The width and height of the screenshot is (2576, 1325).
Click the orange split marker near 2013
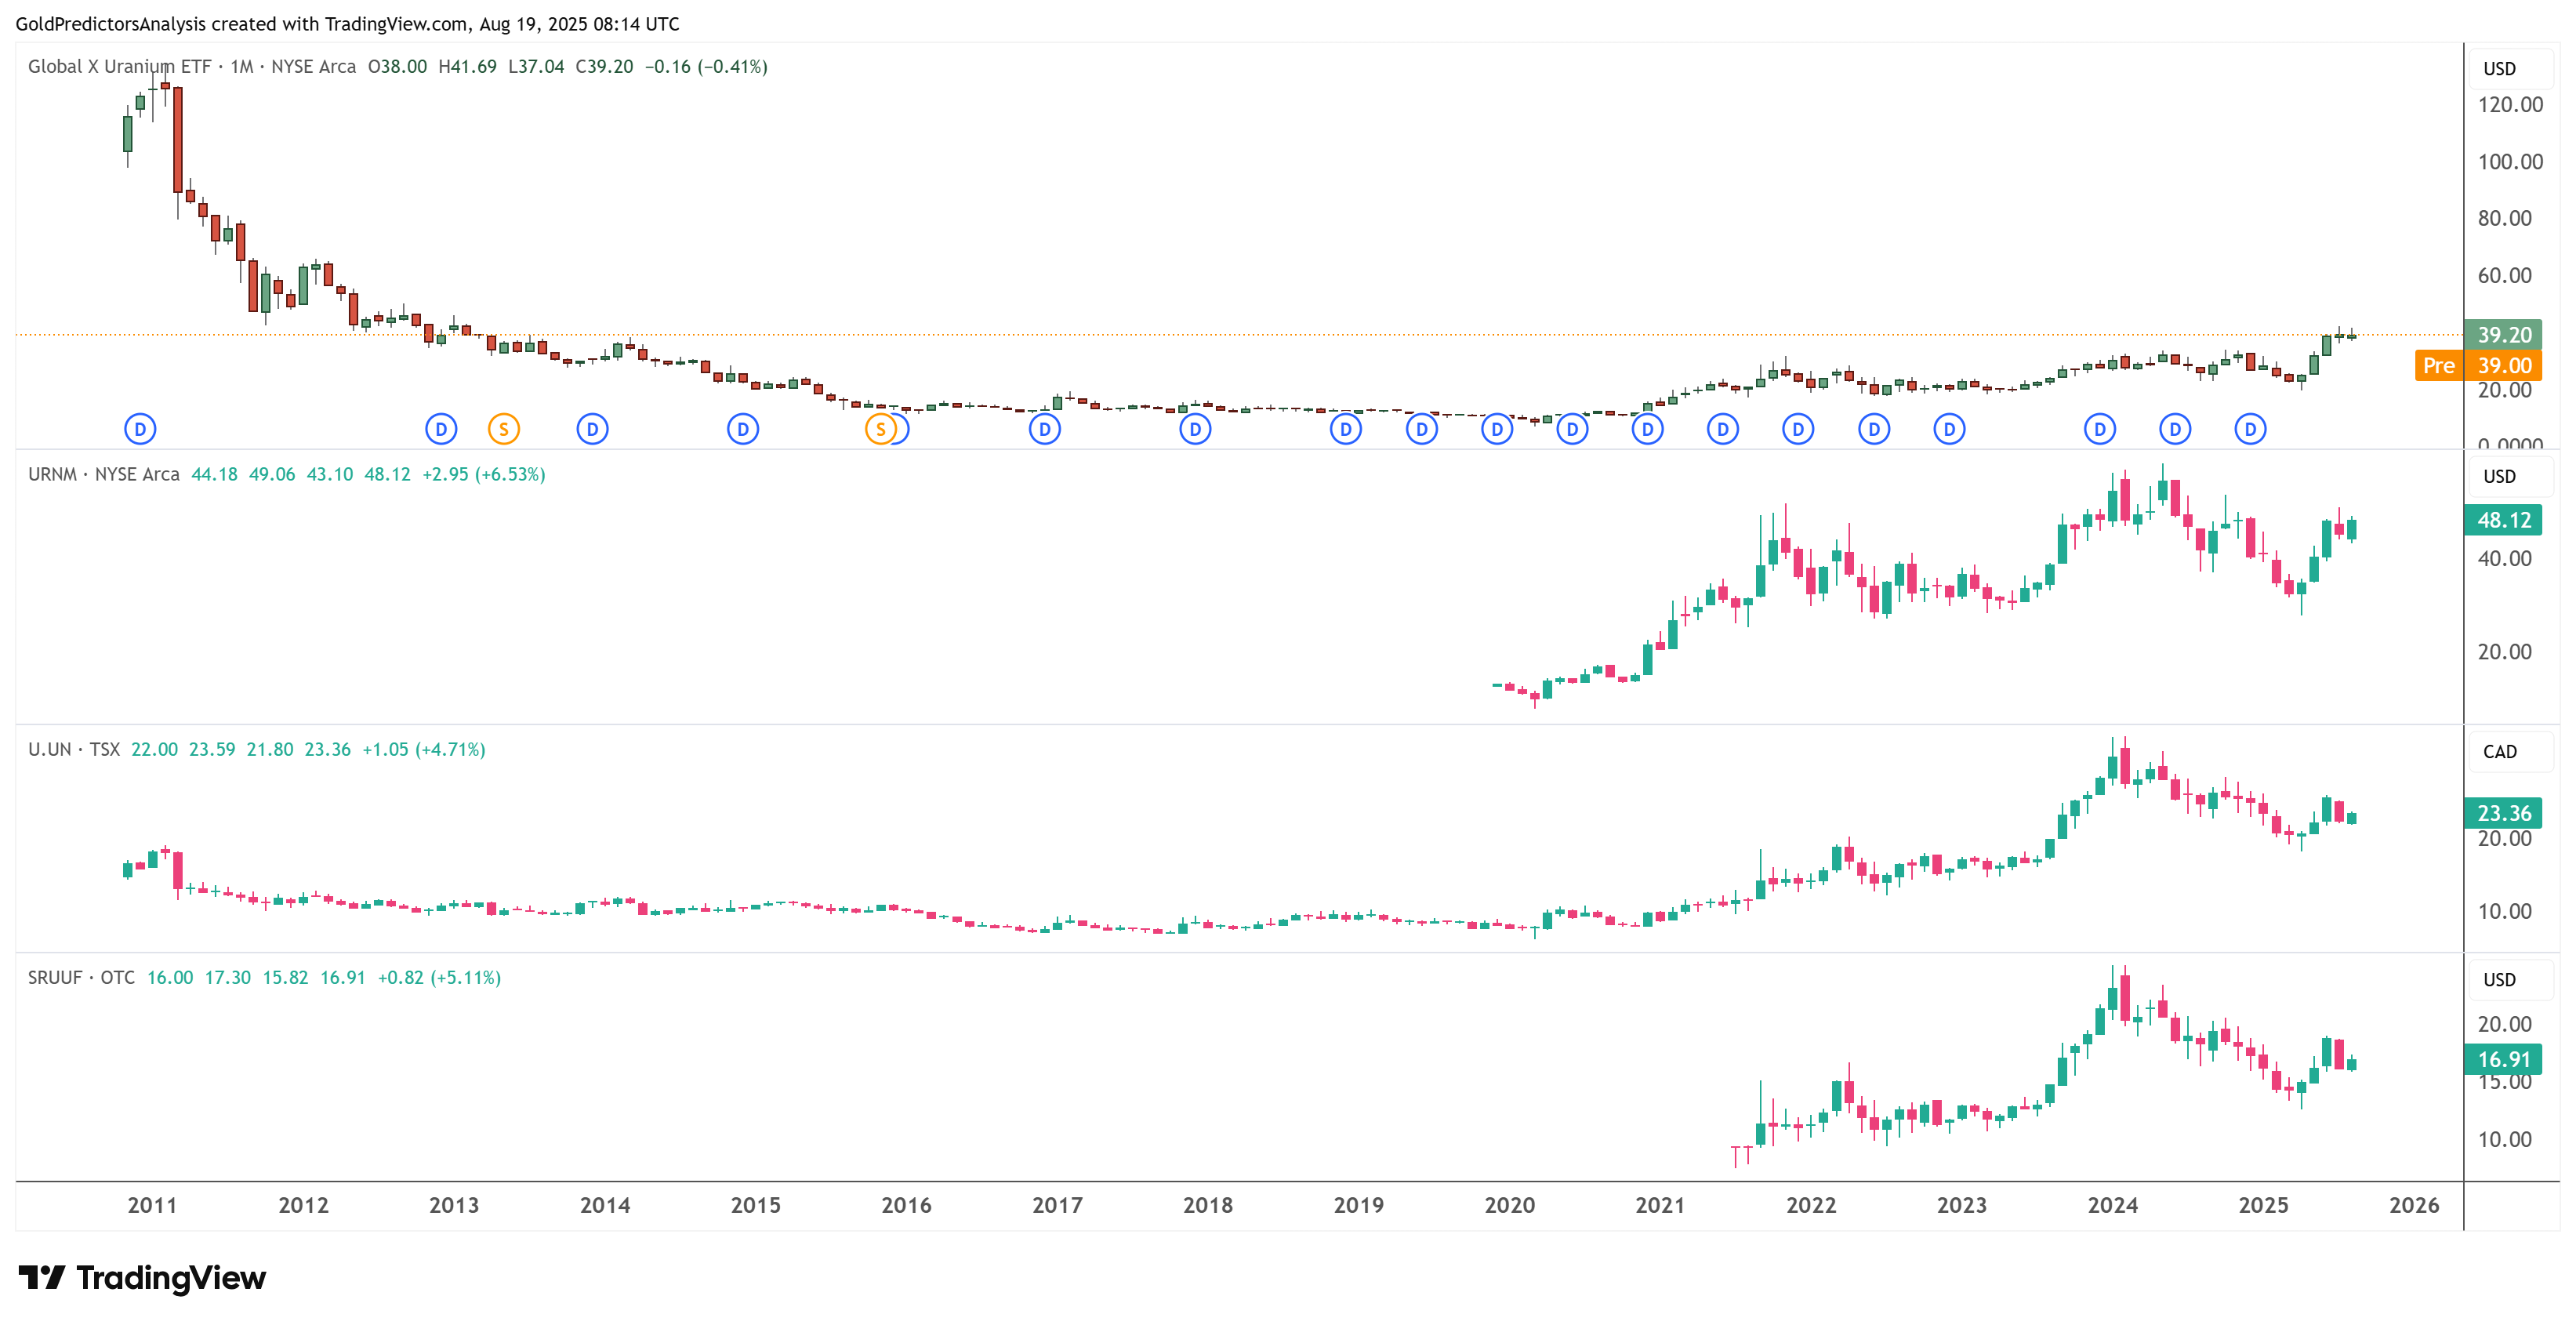point(503,429)
